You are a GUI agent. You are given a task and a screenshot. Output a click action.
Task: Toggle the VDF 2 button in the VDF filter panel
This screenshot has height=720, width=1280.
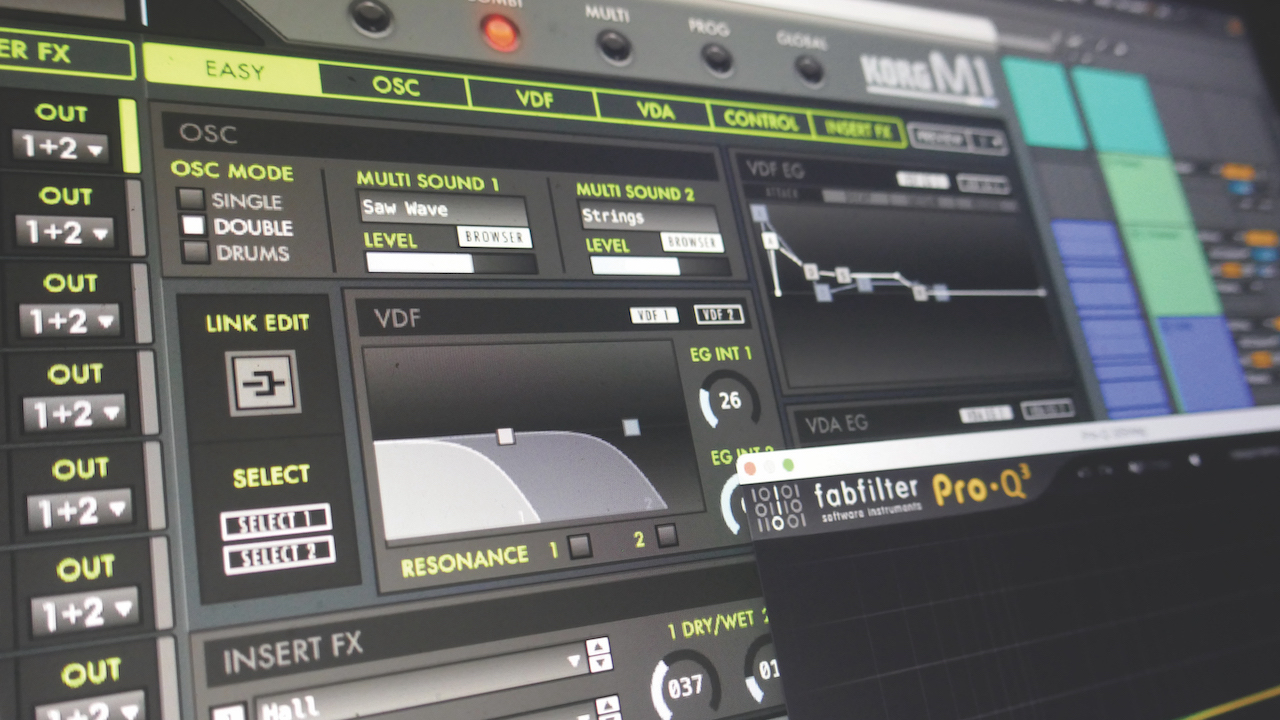pyautogui.click(x=719, y=314)
